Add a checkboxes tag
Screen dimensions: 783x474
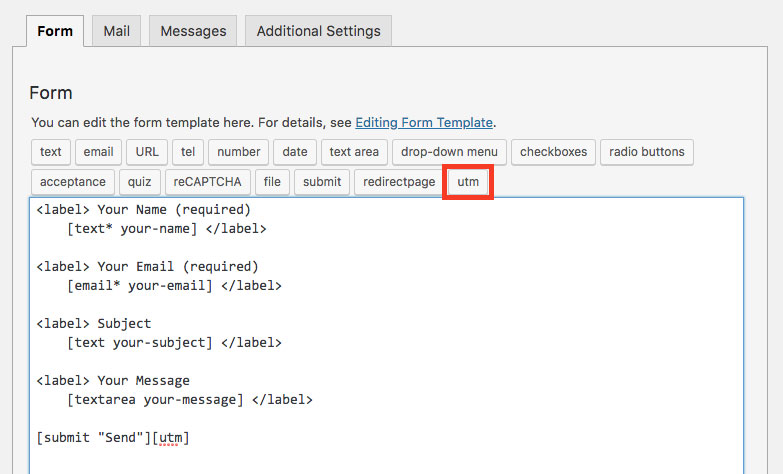(553, 152)
